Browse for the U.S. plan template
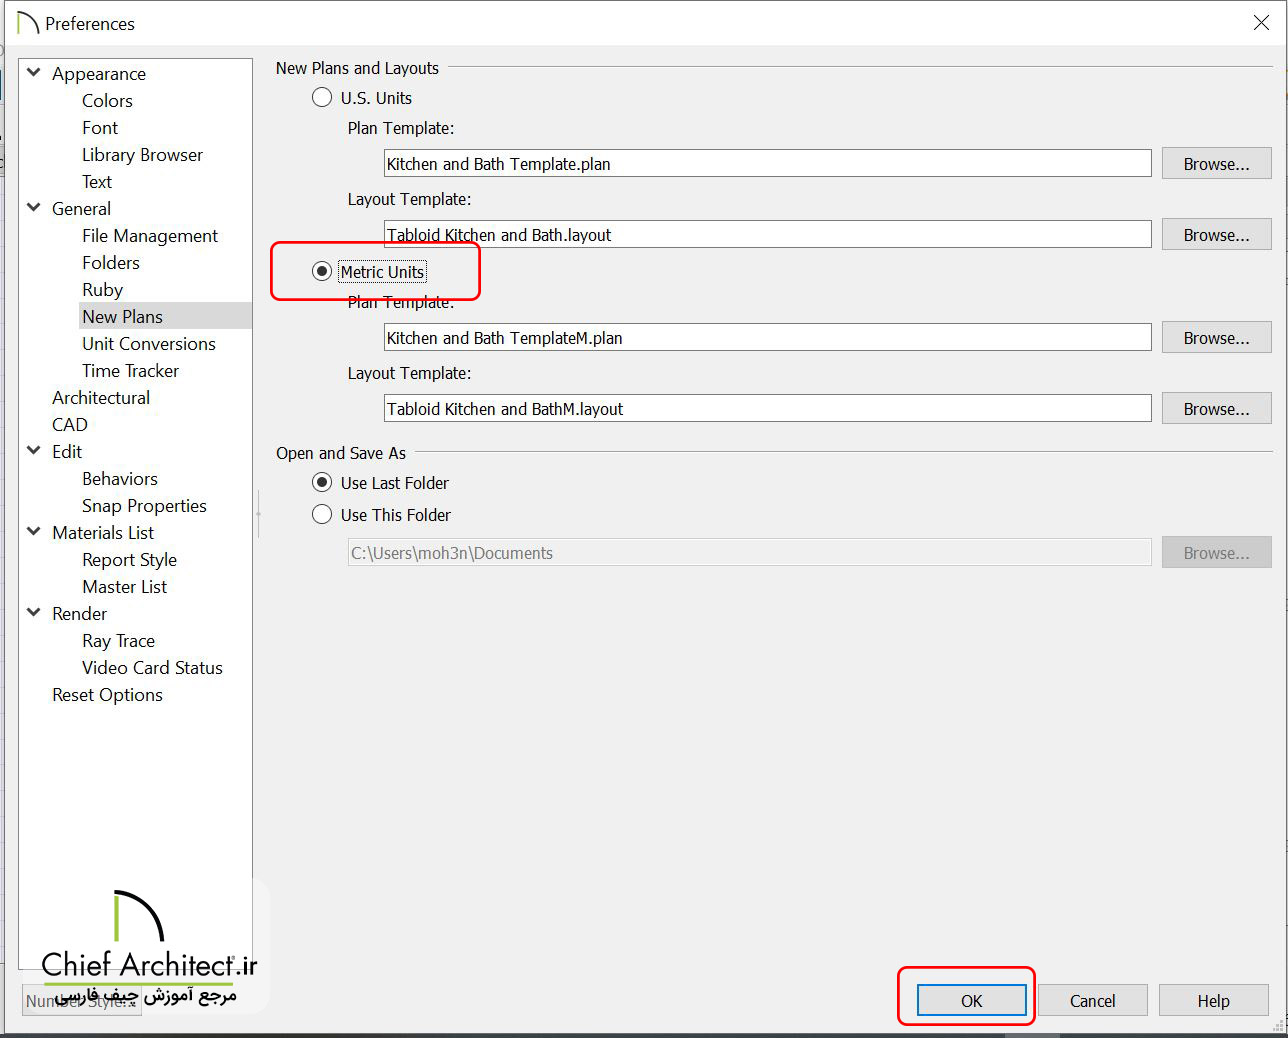This screenshot has height=1038, width=1288. coord(1216,164)
